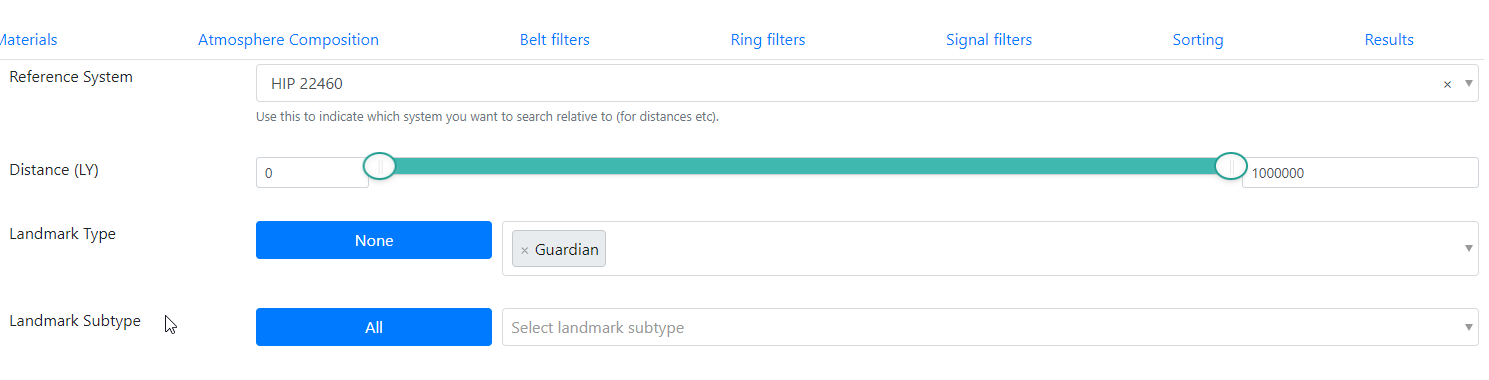Expand the Reference System dropdown arrow
The width and height of the screenshot is (1489, 380).
[1468, 84]
